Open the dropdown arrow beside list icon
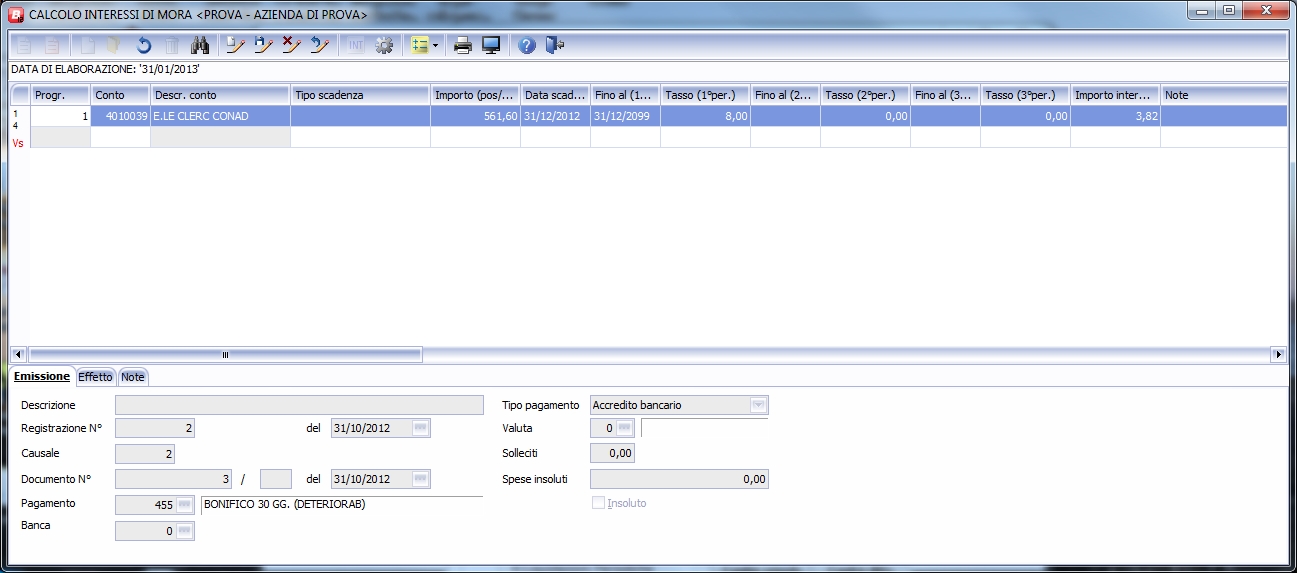 [436, 45]
